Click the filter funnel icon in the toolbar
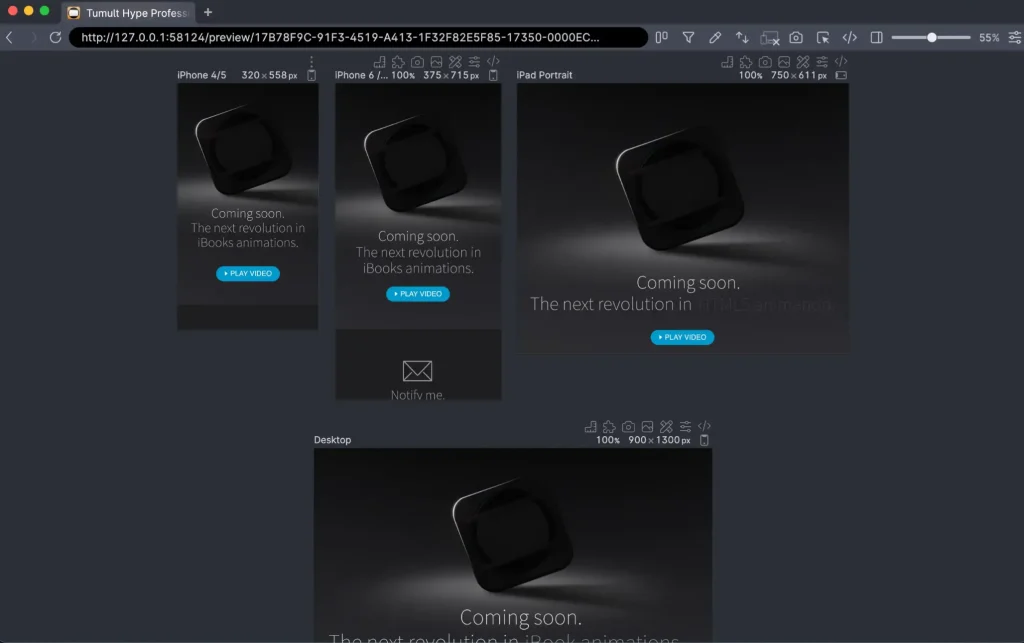1024x643 pixels. point(688,38)
